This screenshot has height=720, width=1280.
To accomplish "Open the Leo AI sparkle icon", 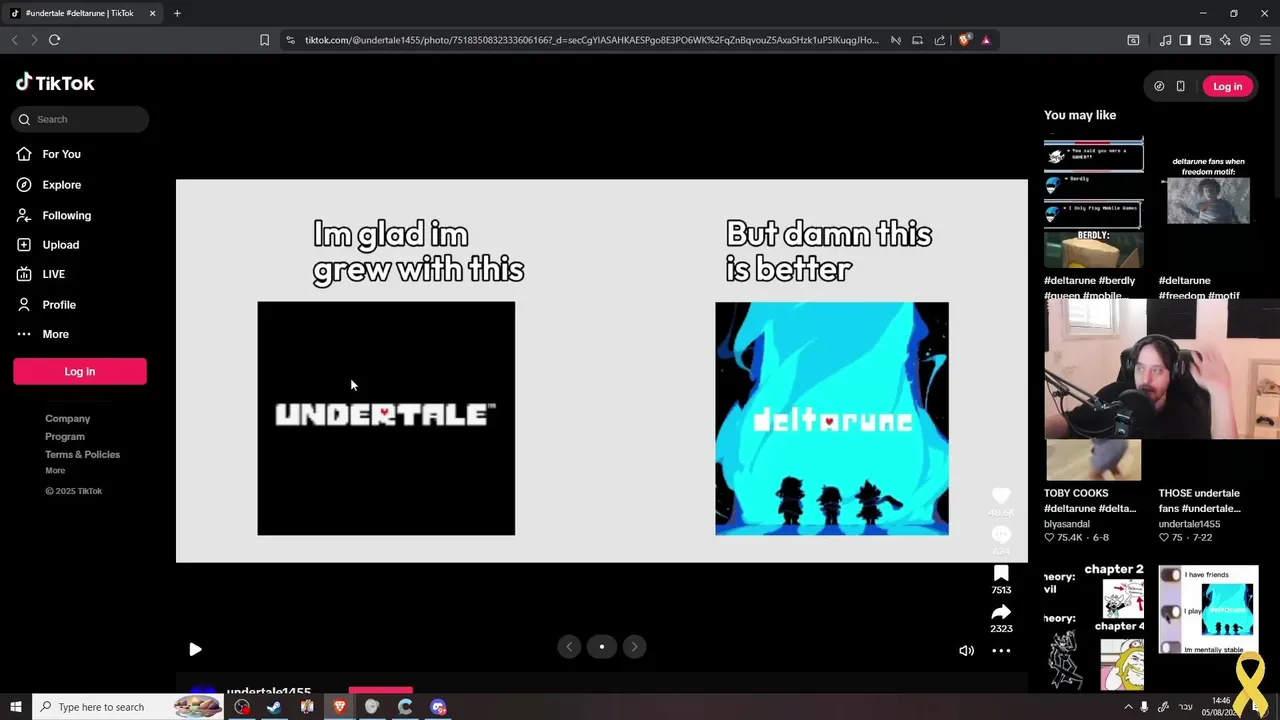I will [x=1225, y=40].
